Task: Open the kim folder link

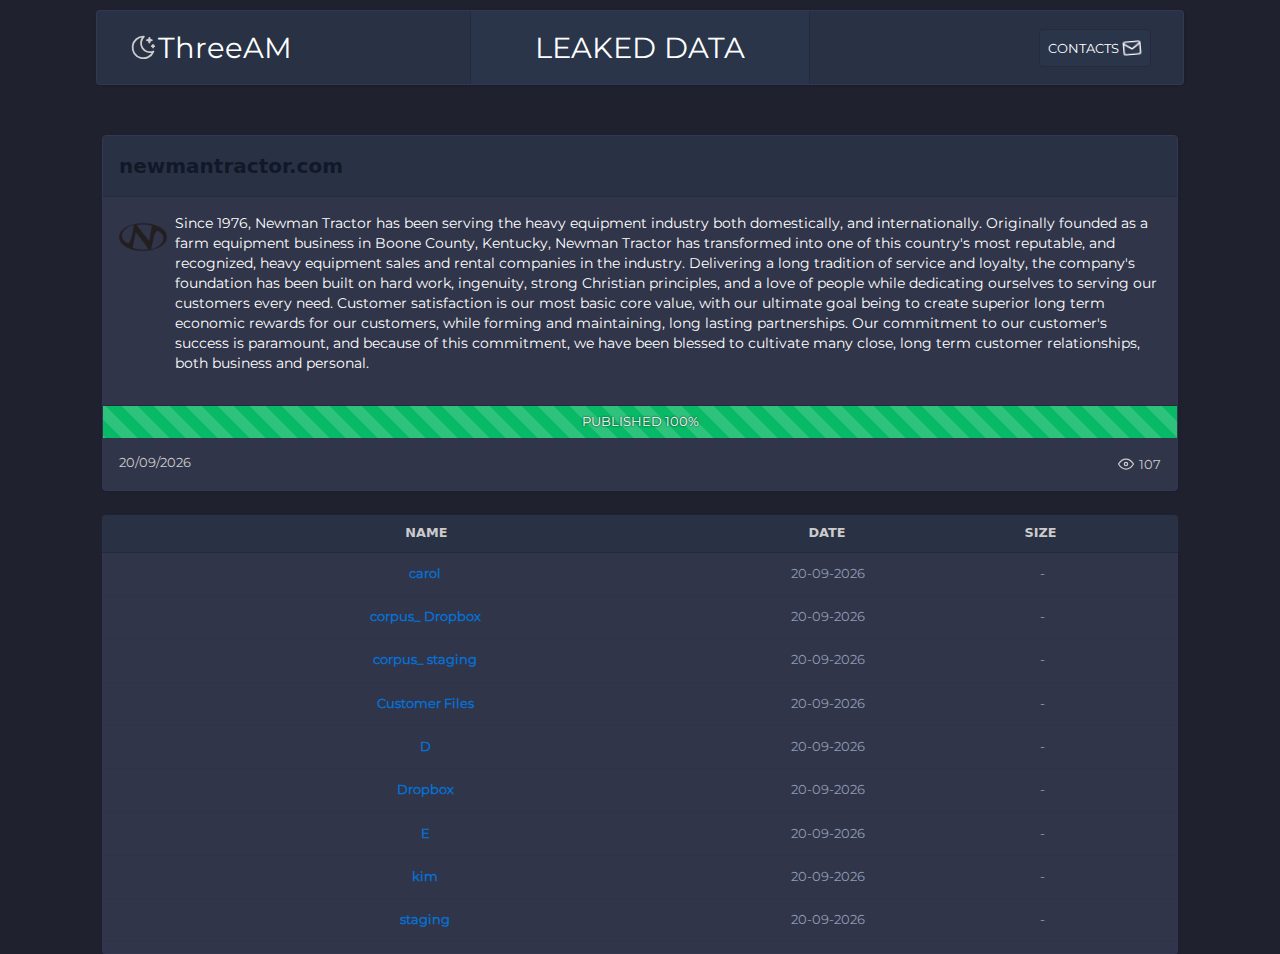Action: [x=425, y=877]
